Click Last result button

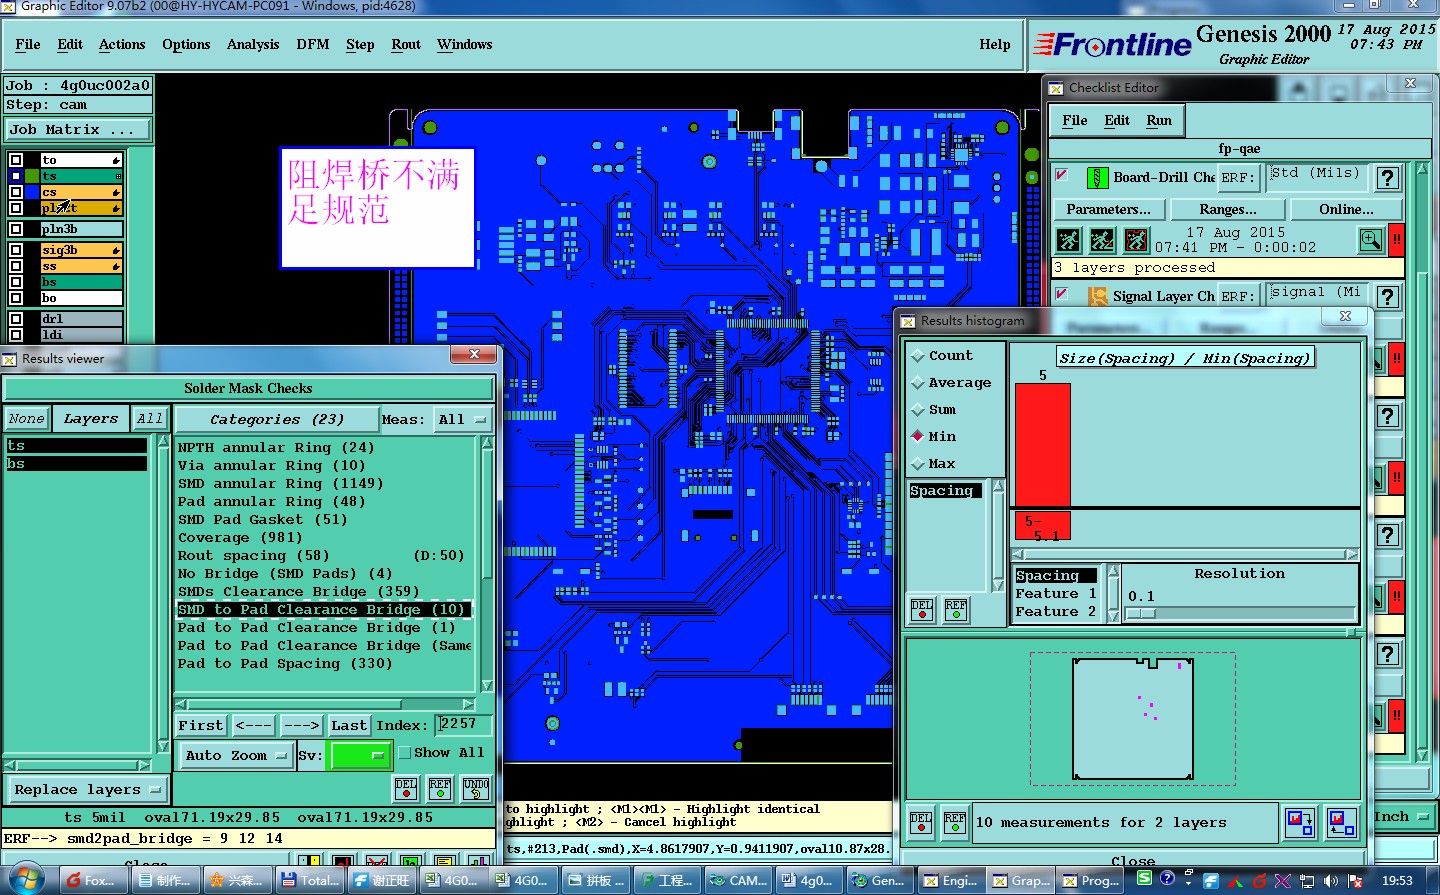(349, 726)
